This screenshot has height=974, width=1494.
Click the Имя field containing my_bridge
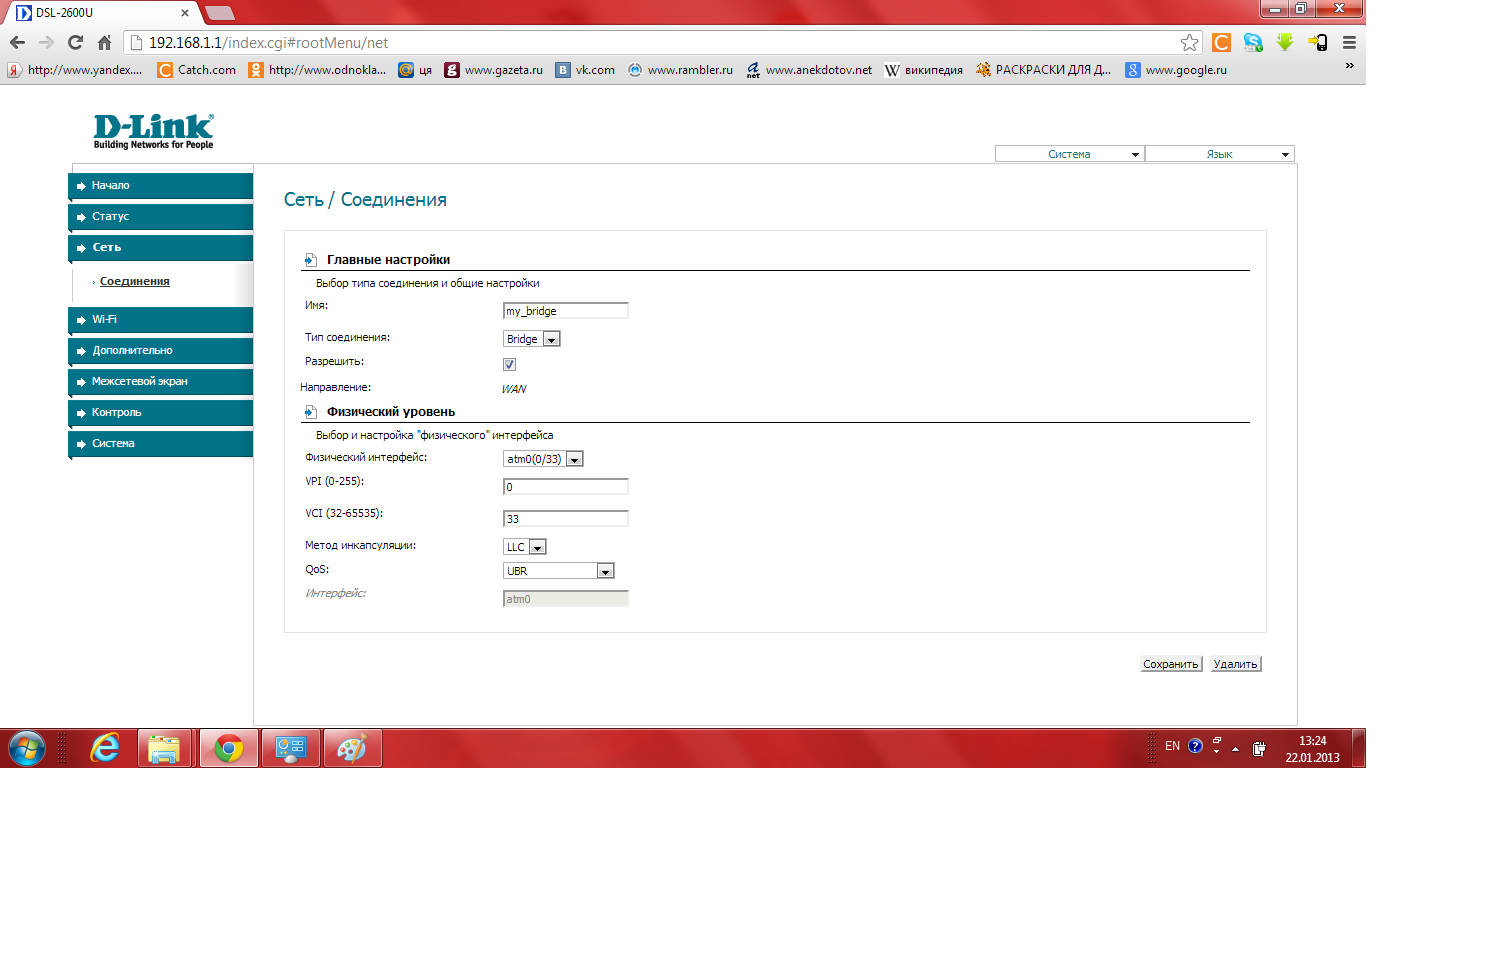click(566, 311)
